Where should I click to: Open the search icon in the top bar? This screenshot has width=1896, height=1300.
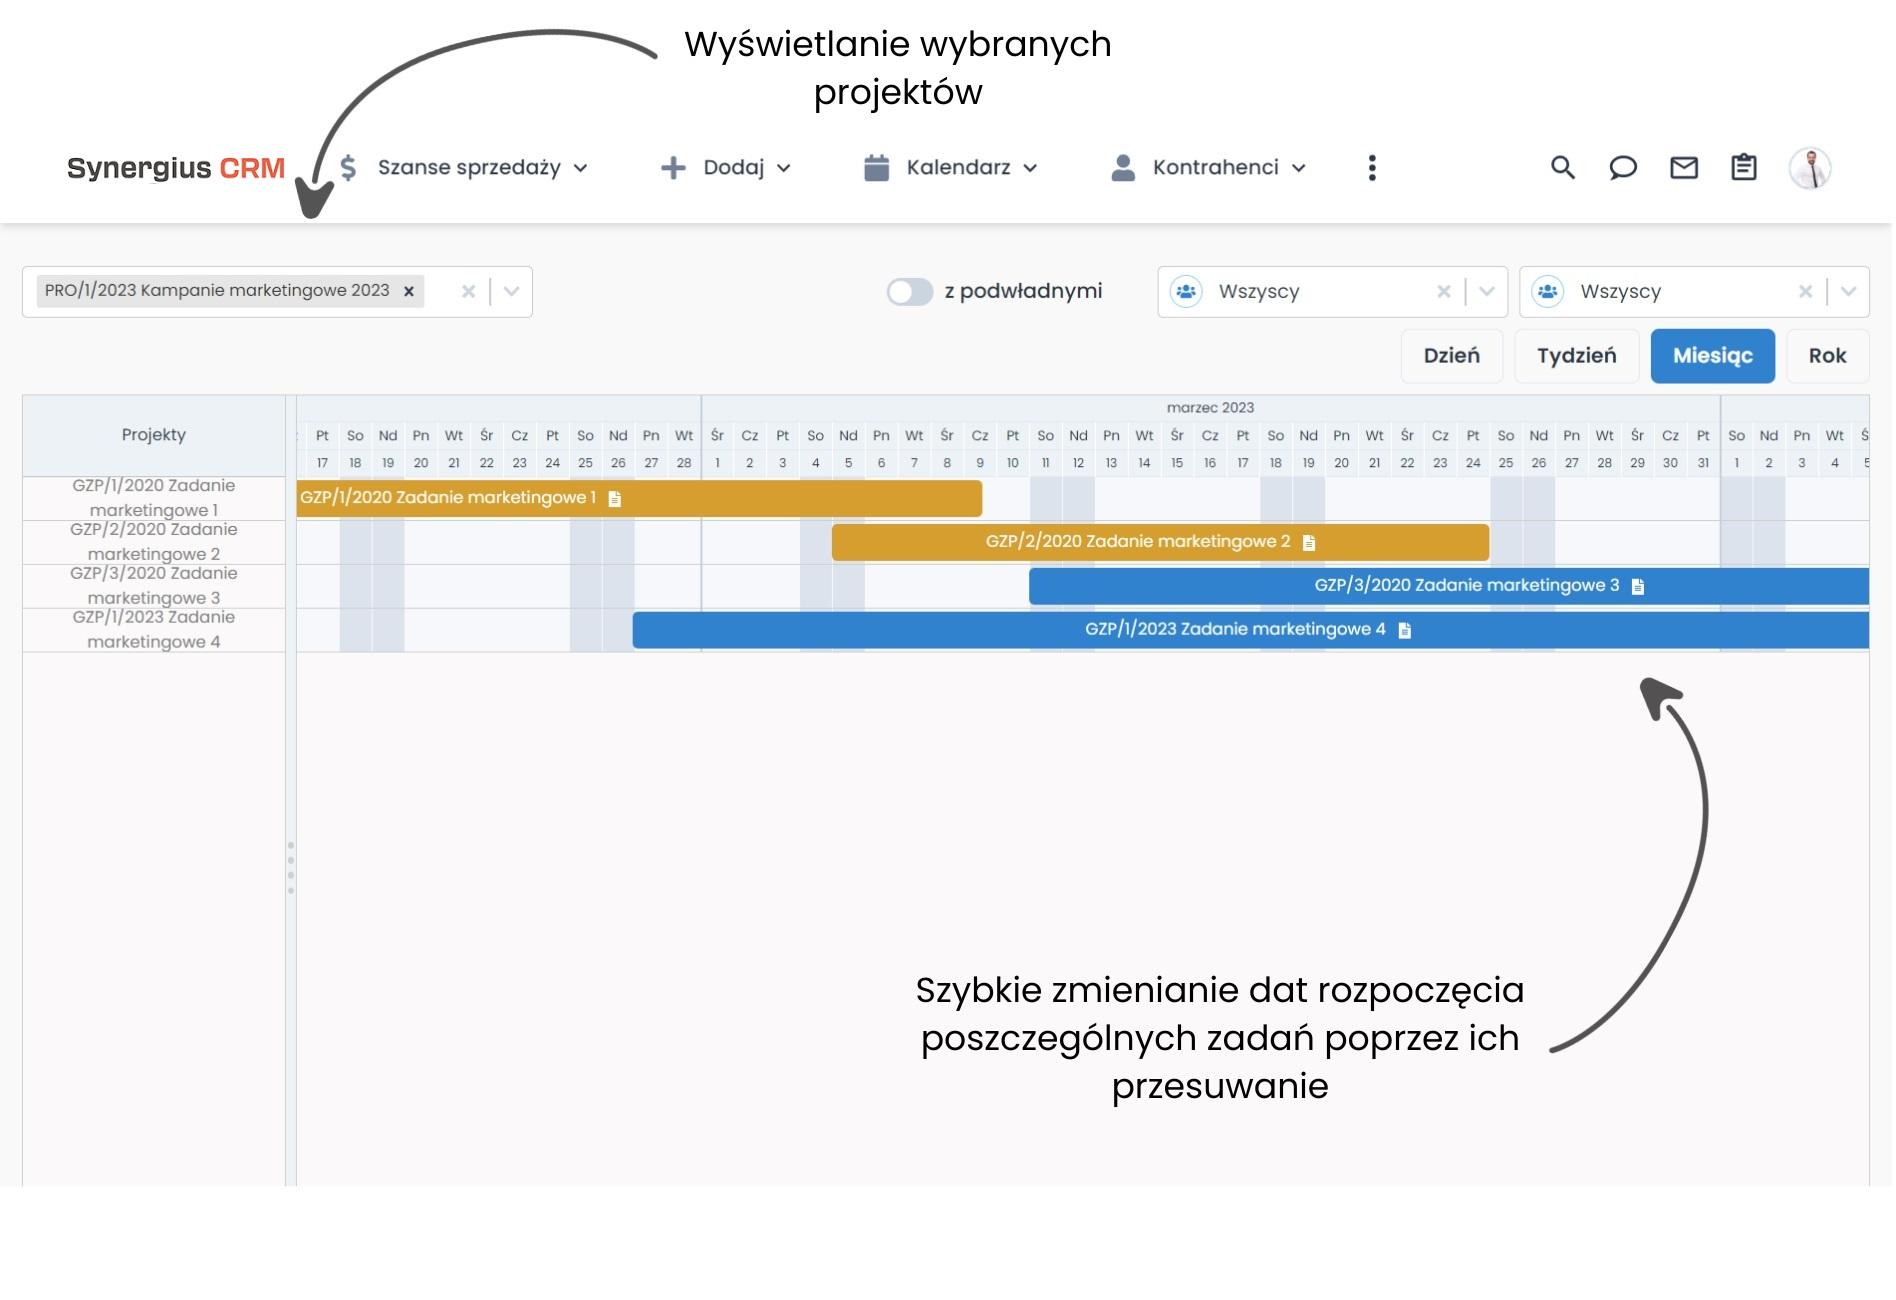(x=1561, y=167)
